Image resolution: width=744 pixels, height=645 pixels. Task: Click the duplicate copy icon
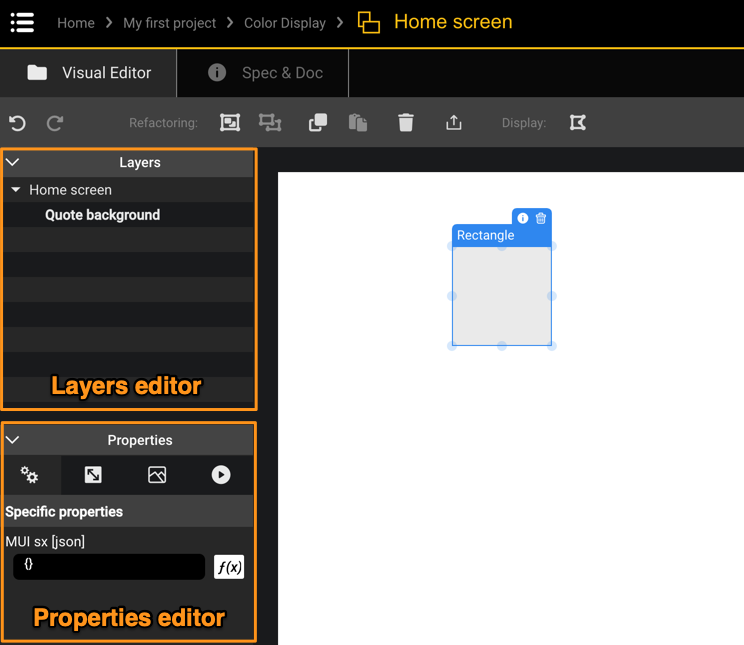coord(318,122)
